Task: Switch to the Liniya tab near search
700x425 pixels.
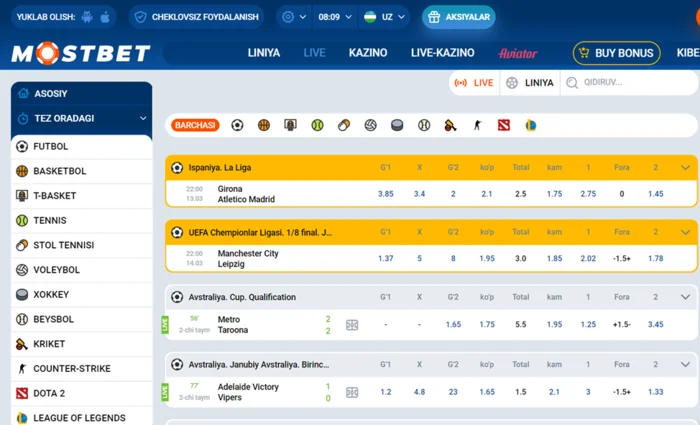Action: click(530, 83)
